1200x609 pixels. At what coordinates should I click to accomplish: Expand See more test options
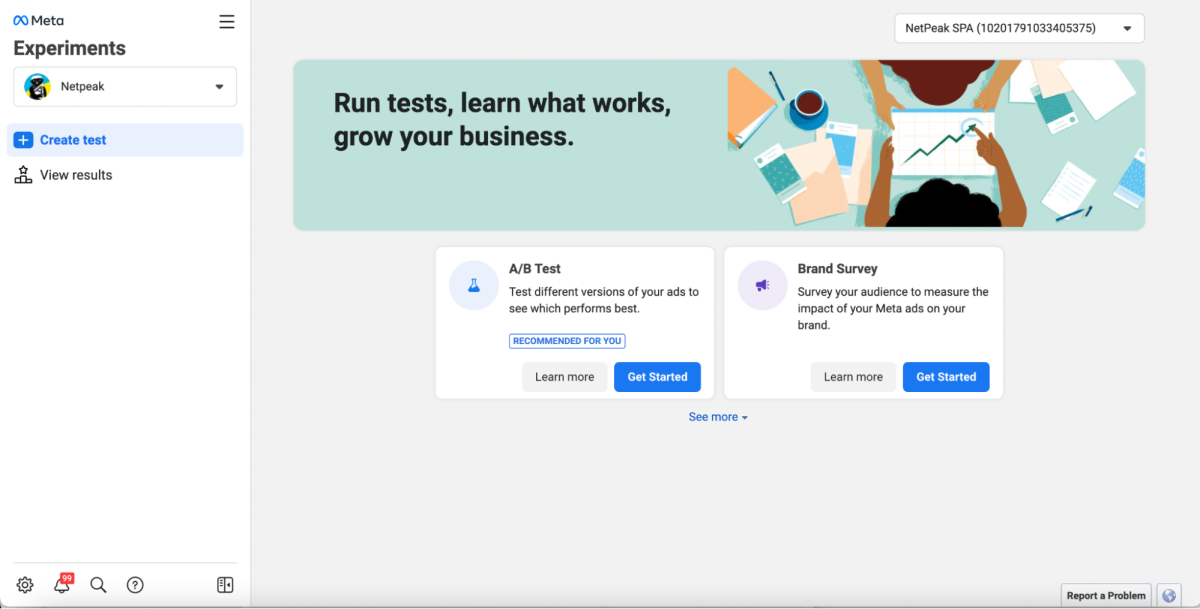coord(718,417)
